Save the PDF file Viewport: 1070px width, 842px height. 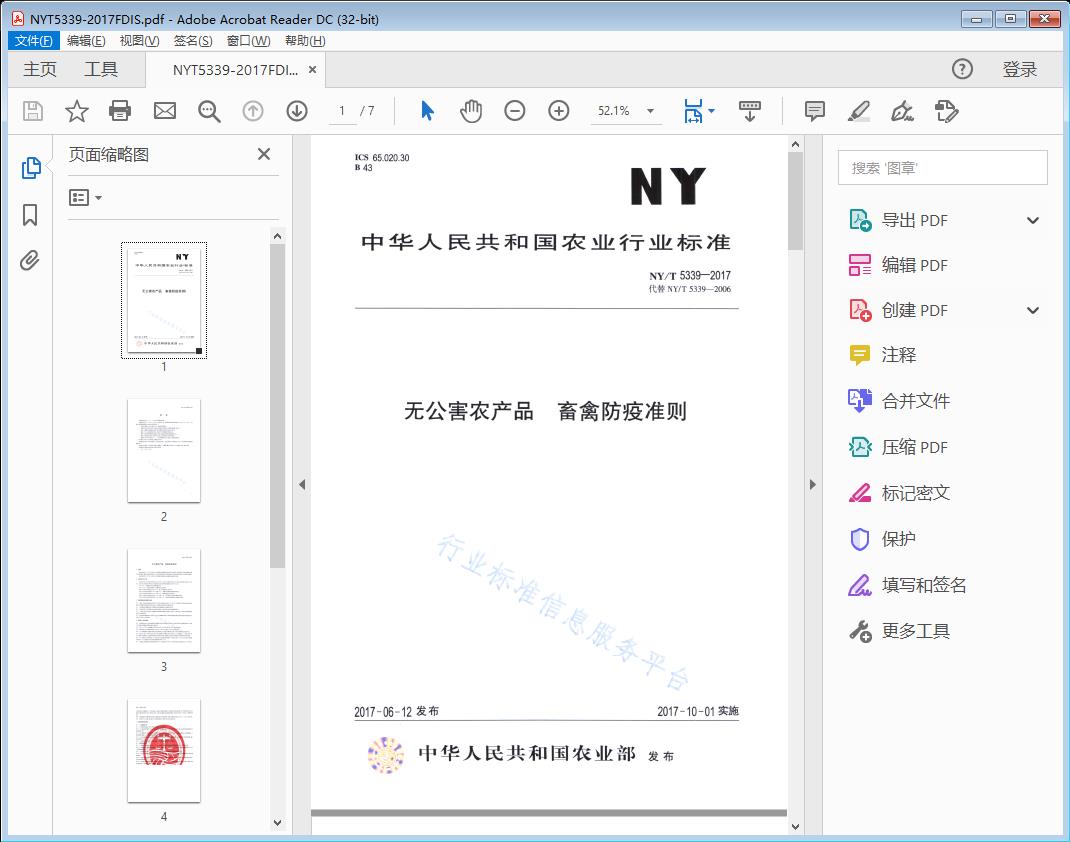coord(31,111)
